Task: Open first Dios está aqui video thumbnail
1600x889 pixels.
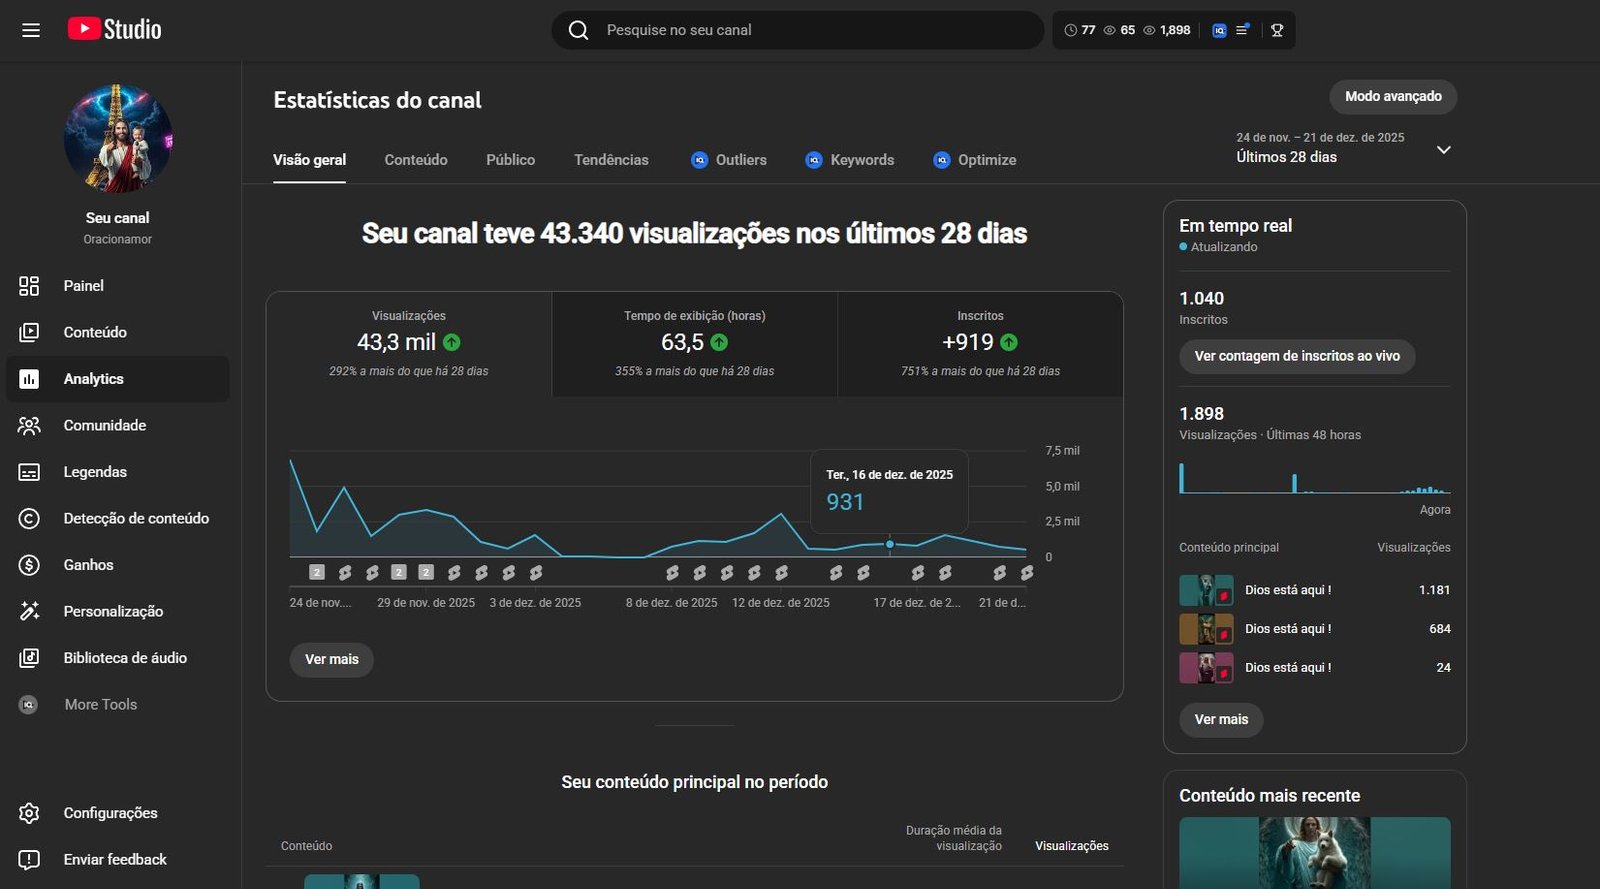Action: click(x=1206, y=590)
